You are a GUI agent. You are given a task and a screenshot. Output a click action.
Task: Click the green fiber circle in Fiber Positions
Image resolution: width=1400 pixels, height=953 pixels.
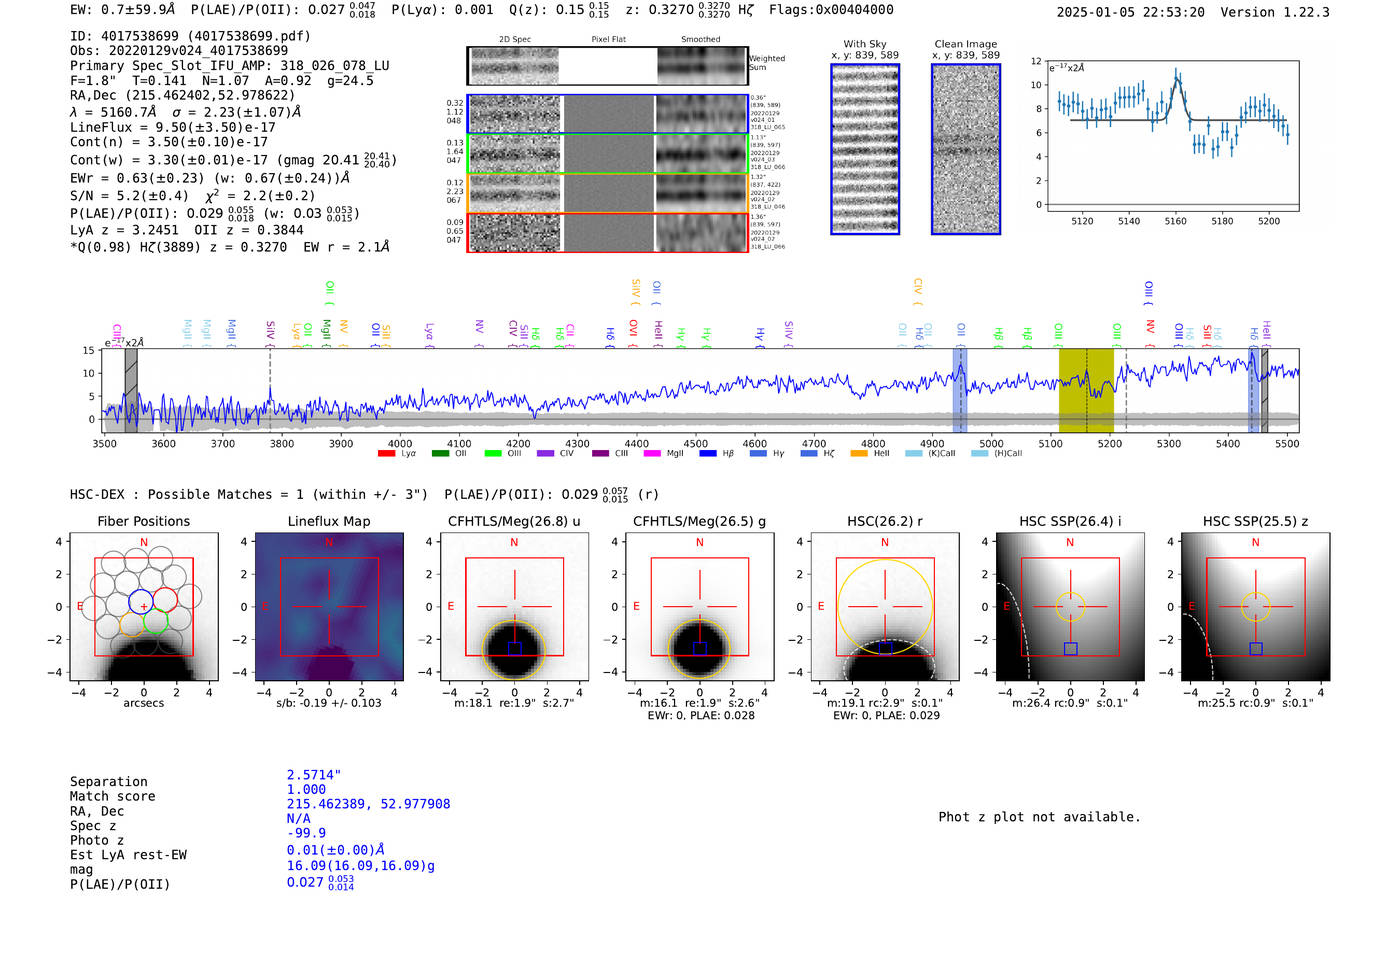click(x=155, y=620)
